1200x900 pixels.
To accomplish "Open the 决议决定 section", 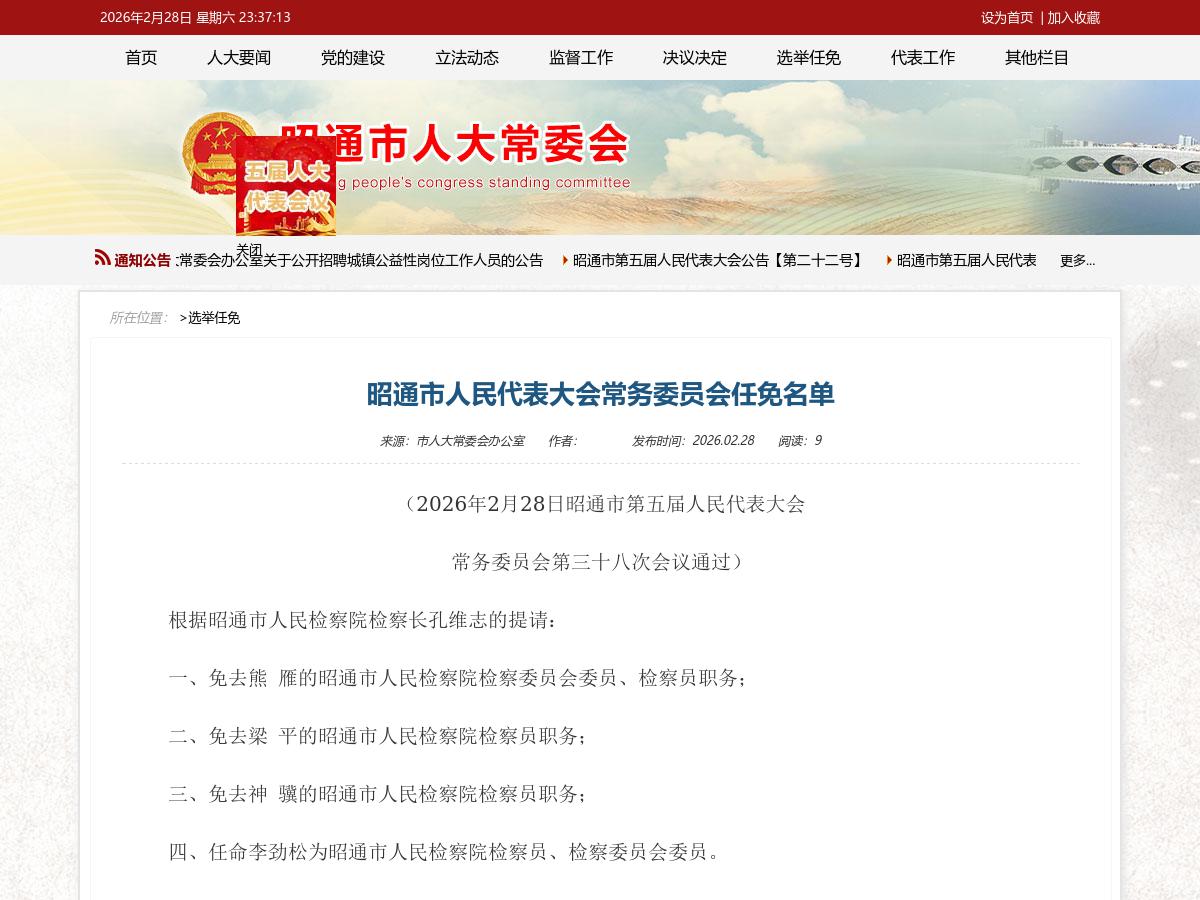I will [x=694, y=58].
